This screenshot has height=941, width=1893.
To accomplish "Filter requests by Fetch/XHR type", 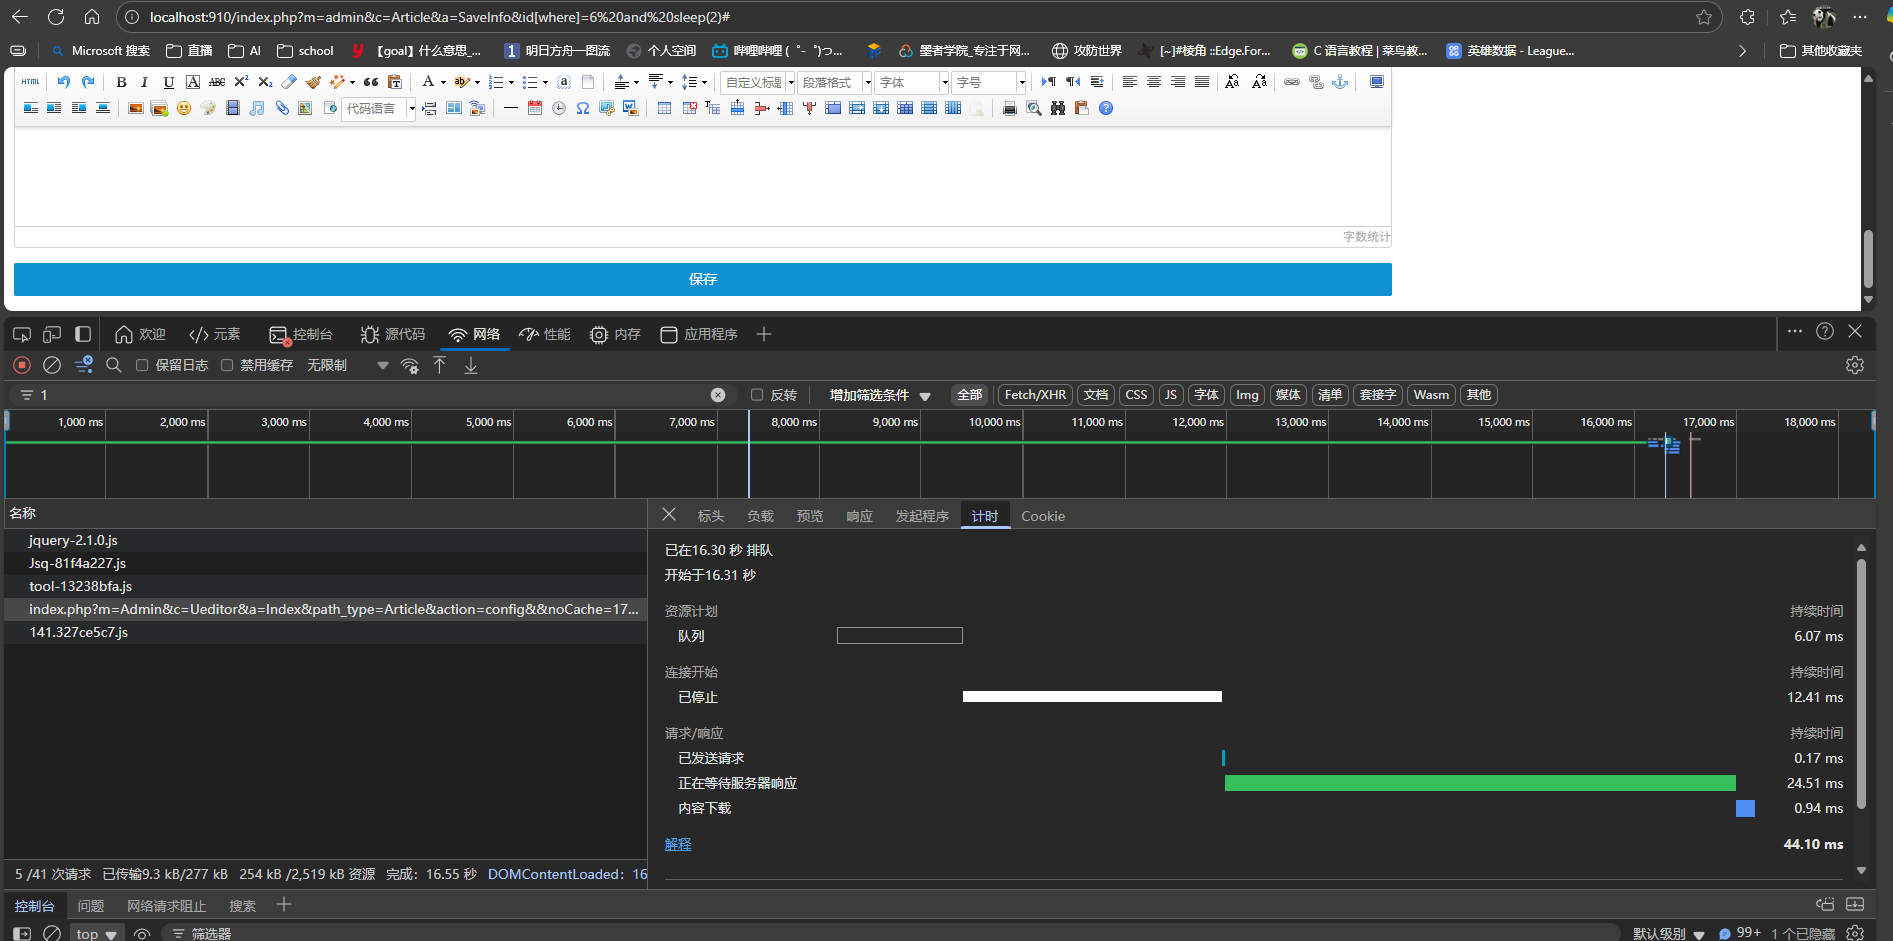I will tap(1035, 395).
